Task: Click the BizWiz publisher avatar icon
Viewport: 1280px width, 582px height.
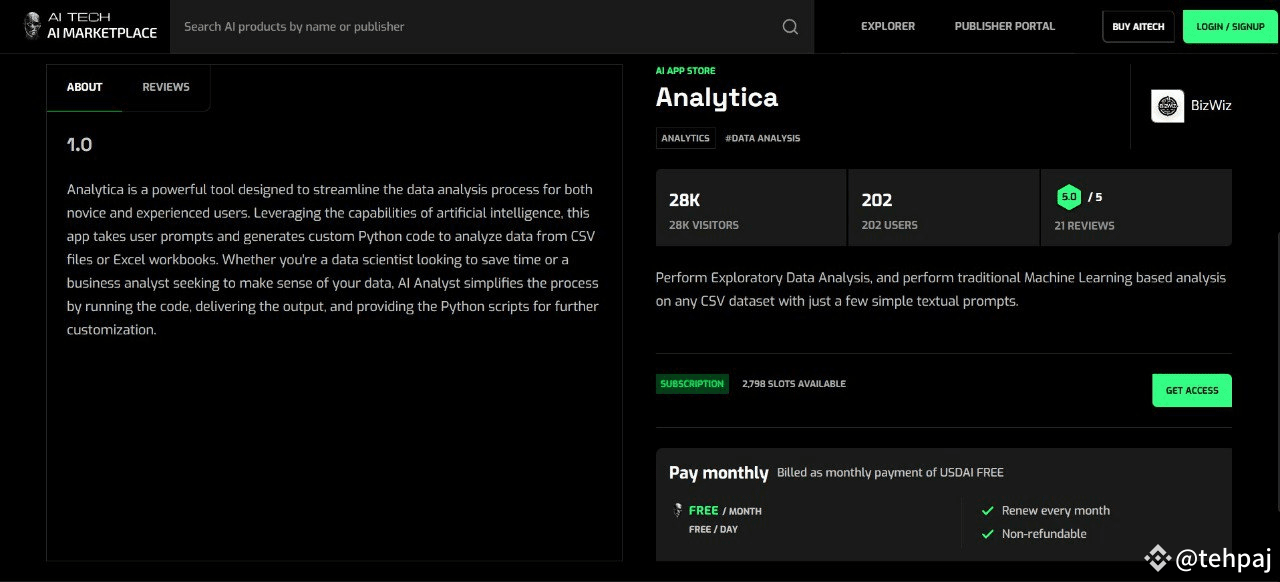Action: click(1167, 106)
